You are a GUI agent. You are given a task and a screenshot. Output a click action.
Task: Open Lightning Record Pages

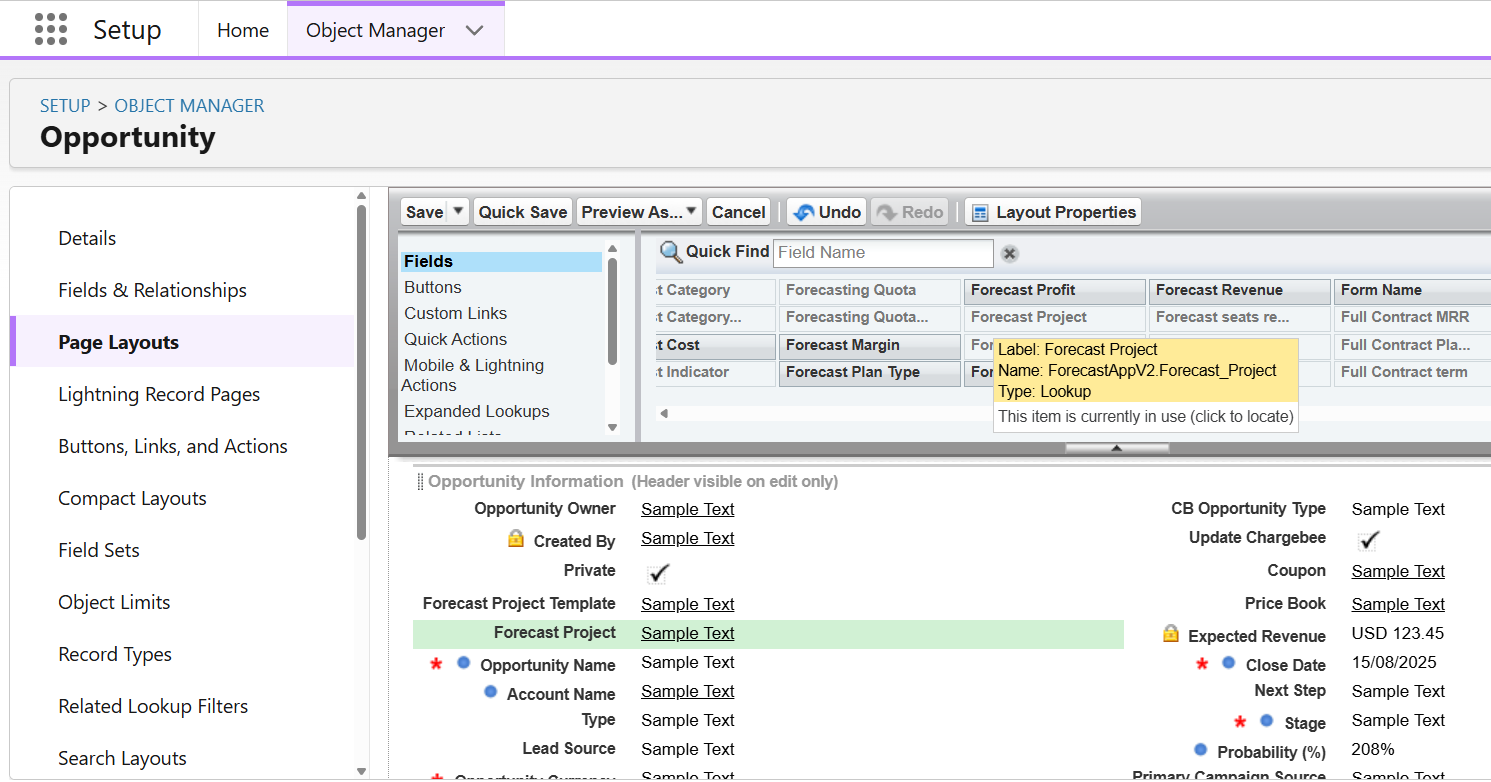coord(159,394)
